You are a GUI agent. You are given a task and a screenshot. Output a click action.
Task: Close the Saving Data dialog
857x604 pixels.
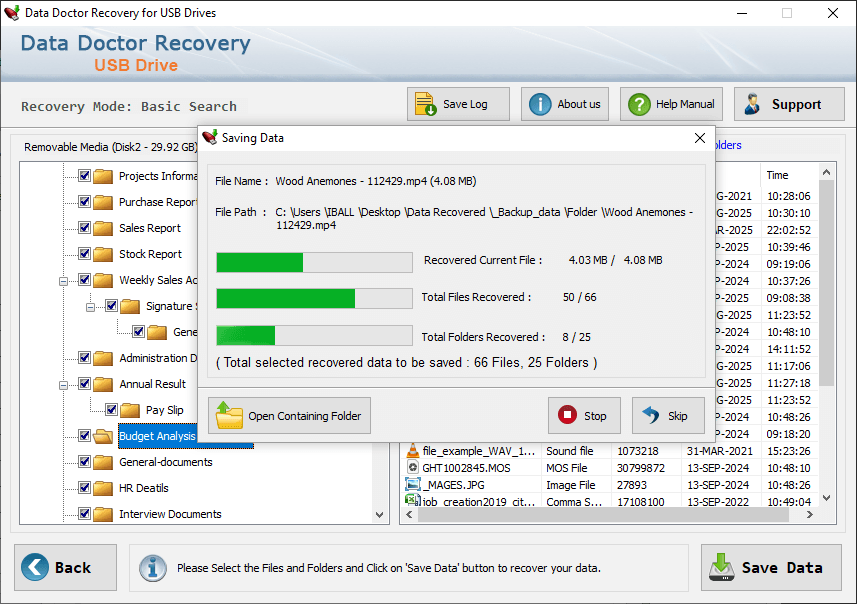700,138
